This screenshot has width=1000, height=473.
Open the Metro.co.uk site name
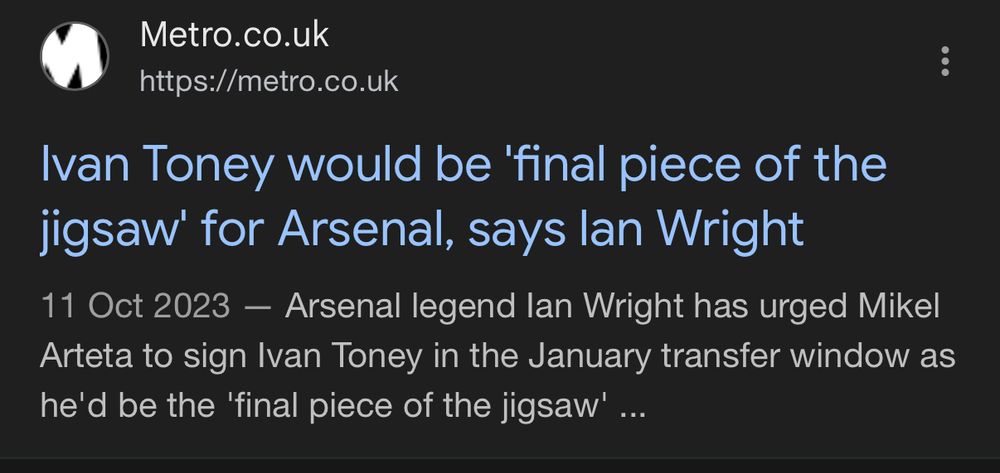click(x=234, y=34)
